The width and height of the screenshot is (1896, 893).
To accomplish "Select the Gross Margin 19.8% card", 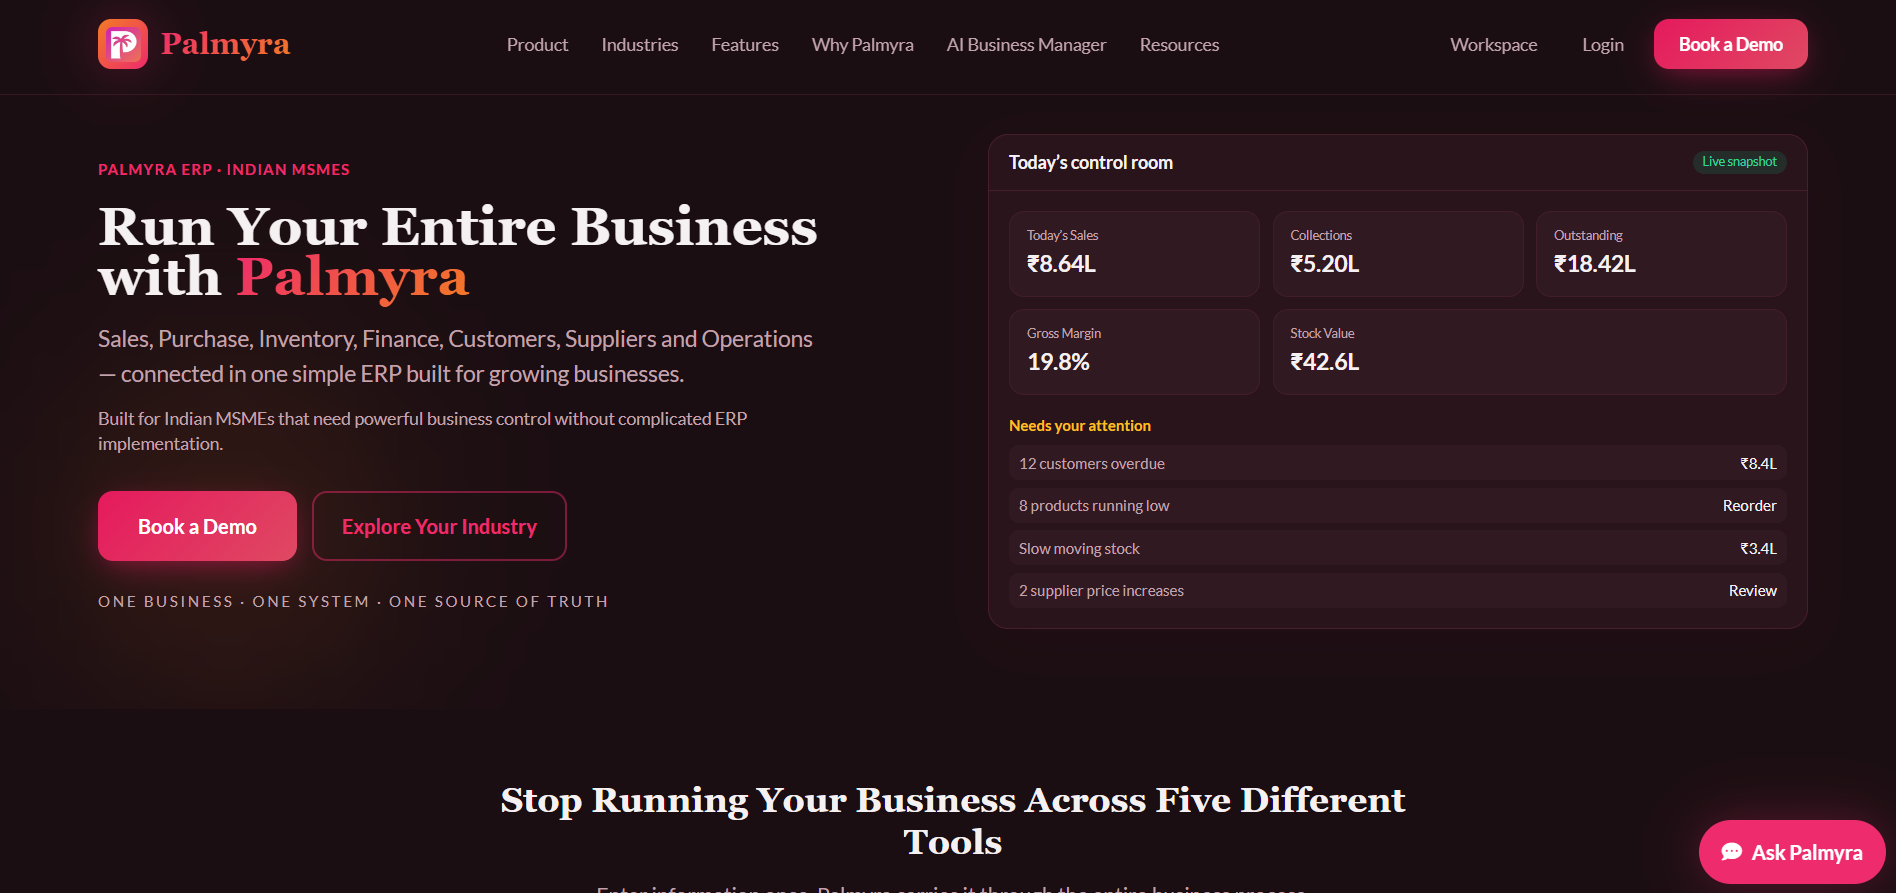I will click(1134, 351).
